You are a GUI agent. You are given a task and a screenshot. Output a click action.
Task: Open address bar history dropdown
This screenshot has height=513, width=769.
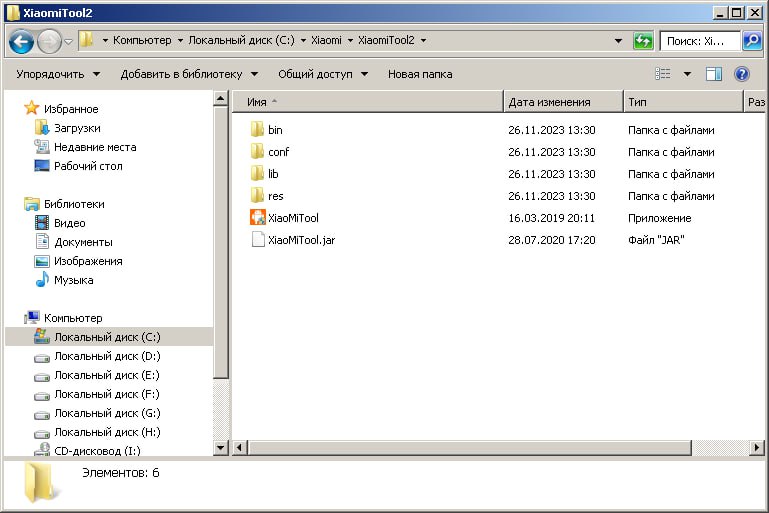(618, 41)
